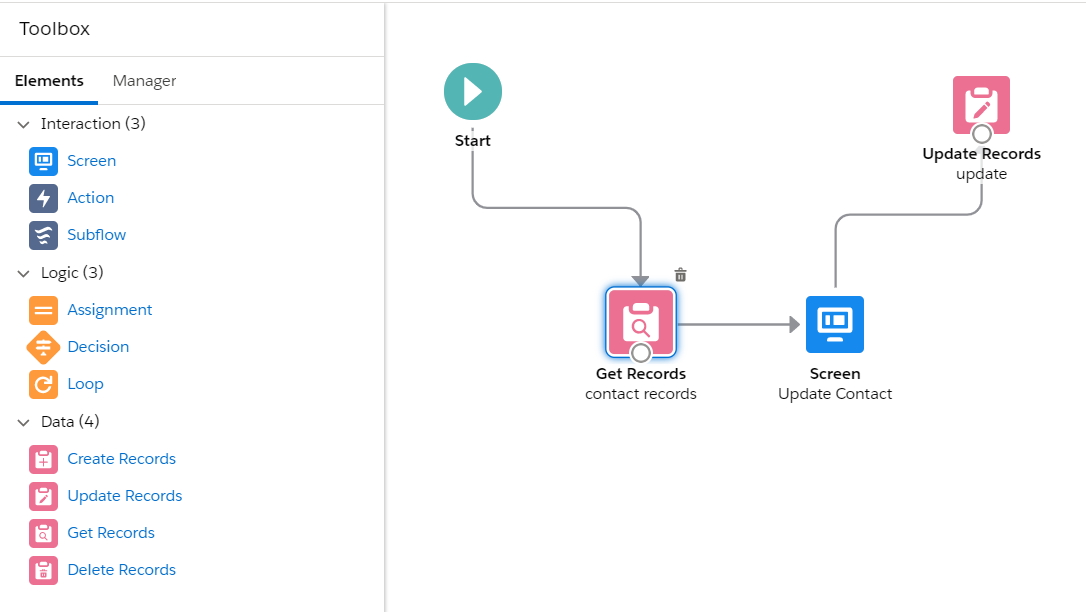The width and height of the screenshot is (1086, 612).
Task: Collapse the Interaction (3) section
Action: pyautogui.click(x=24, y=125)
